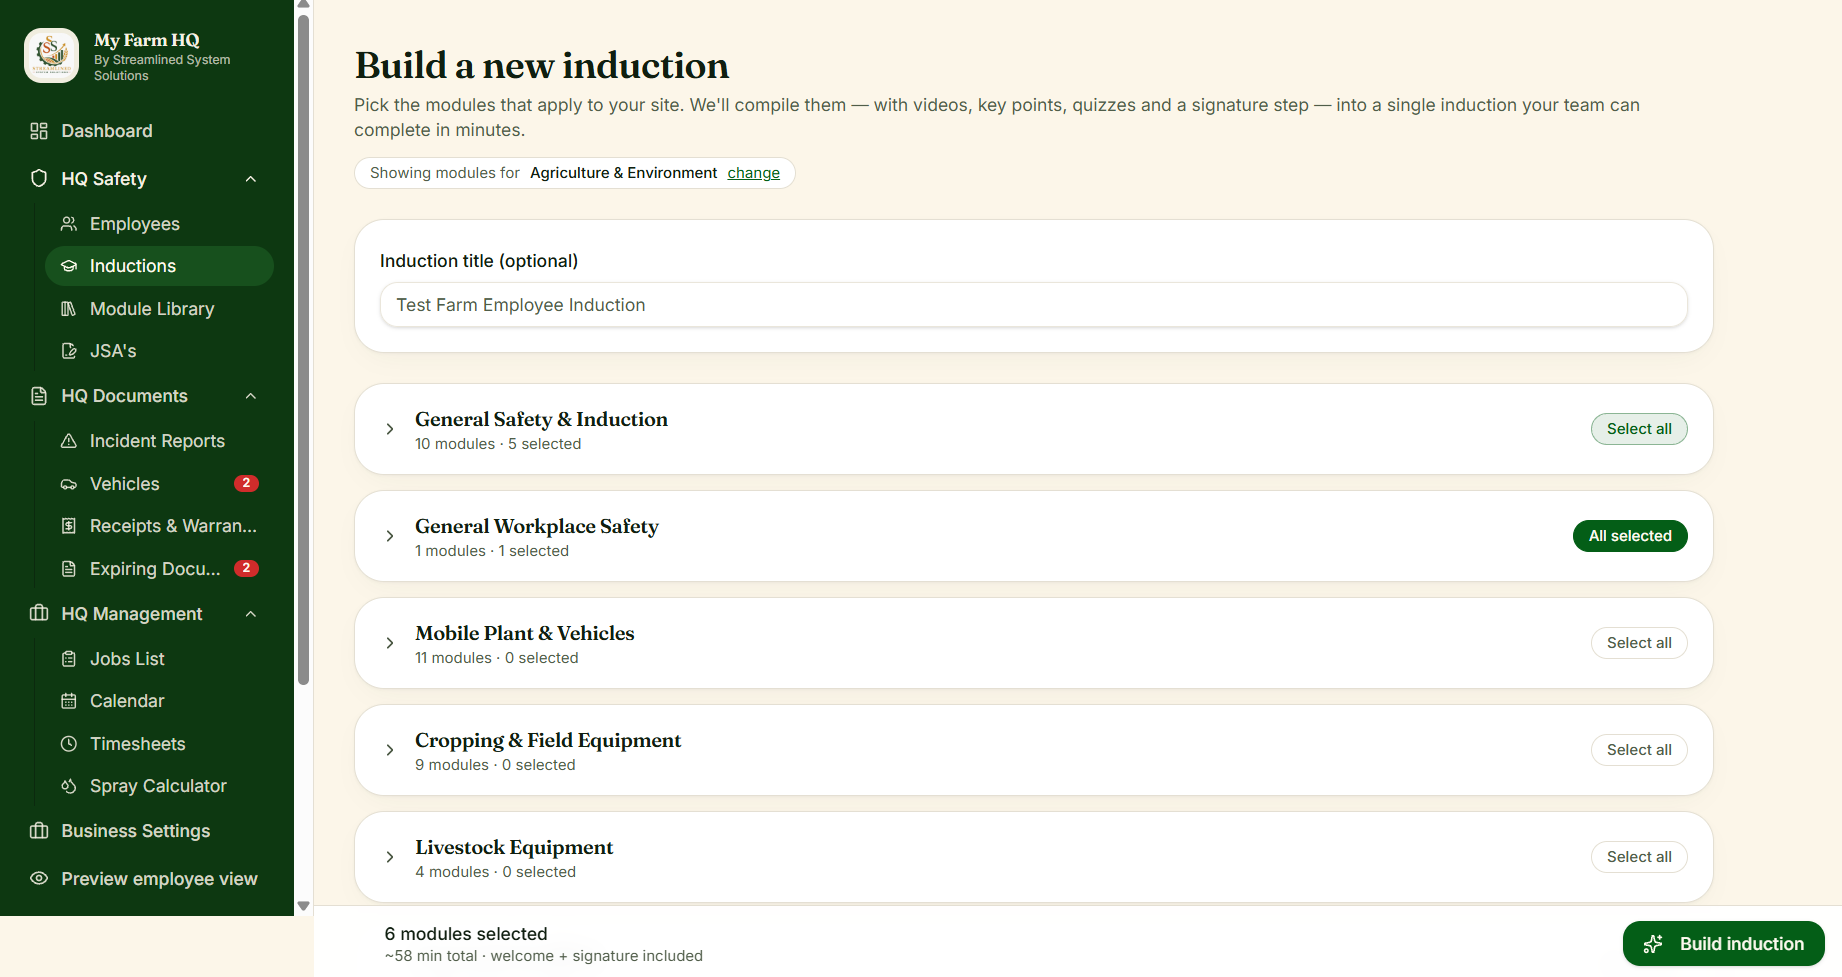The width and height of the screenshot is (1842, 977).
Task: Click the Timesheets clock icon
Action: pos(69,744)
